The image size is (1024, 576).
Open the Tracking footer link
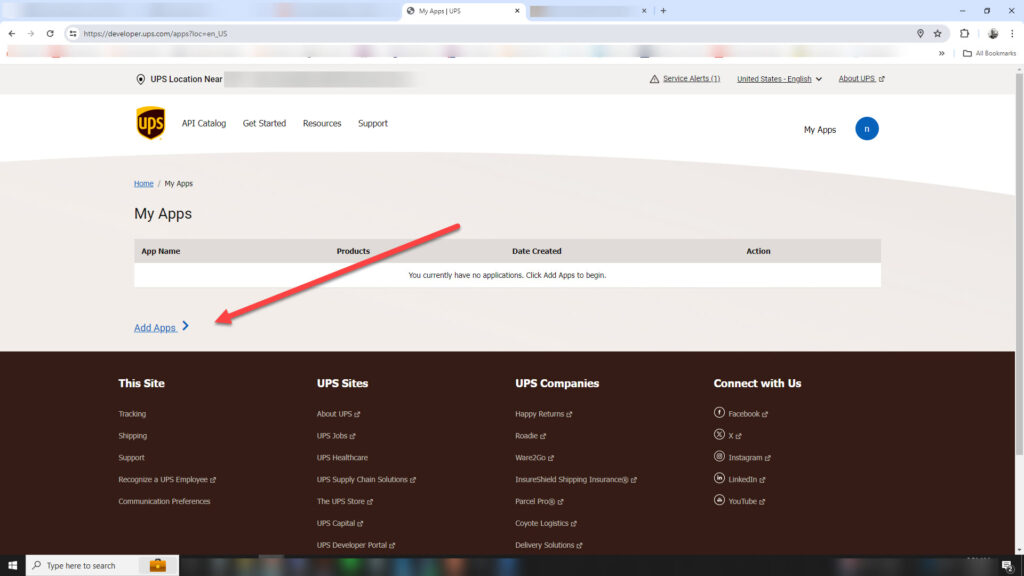click(132, 414)
